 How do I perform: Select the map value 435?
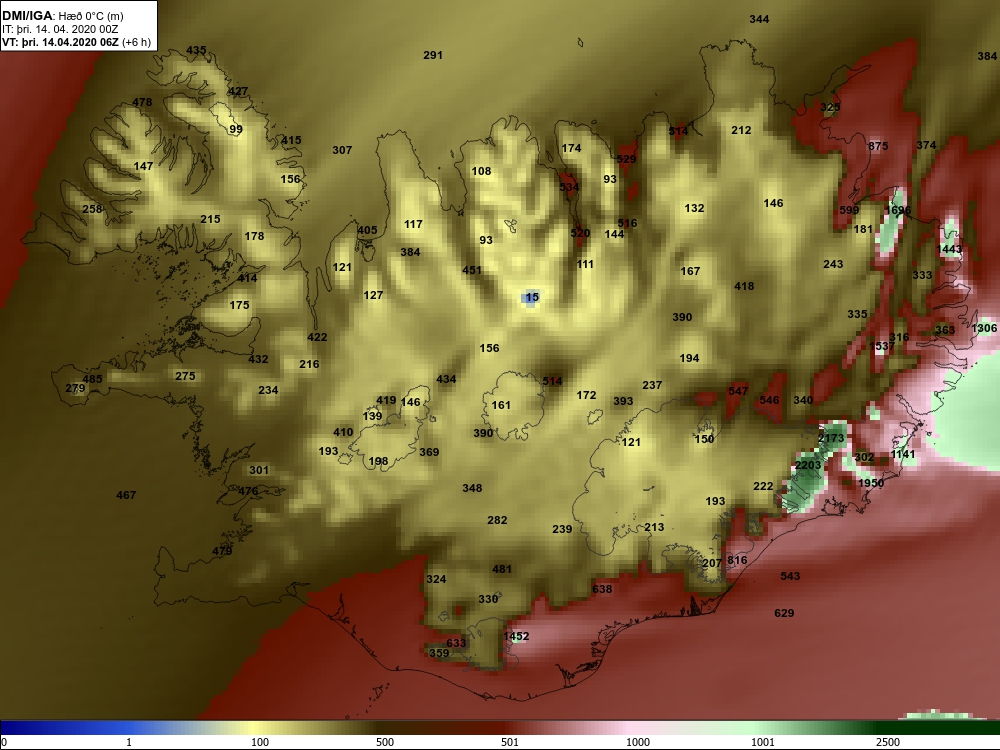[196, 50]
